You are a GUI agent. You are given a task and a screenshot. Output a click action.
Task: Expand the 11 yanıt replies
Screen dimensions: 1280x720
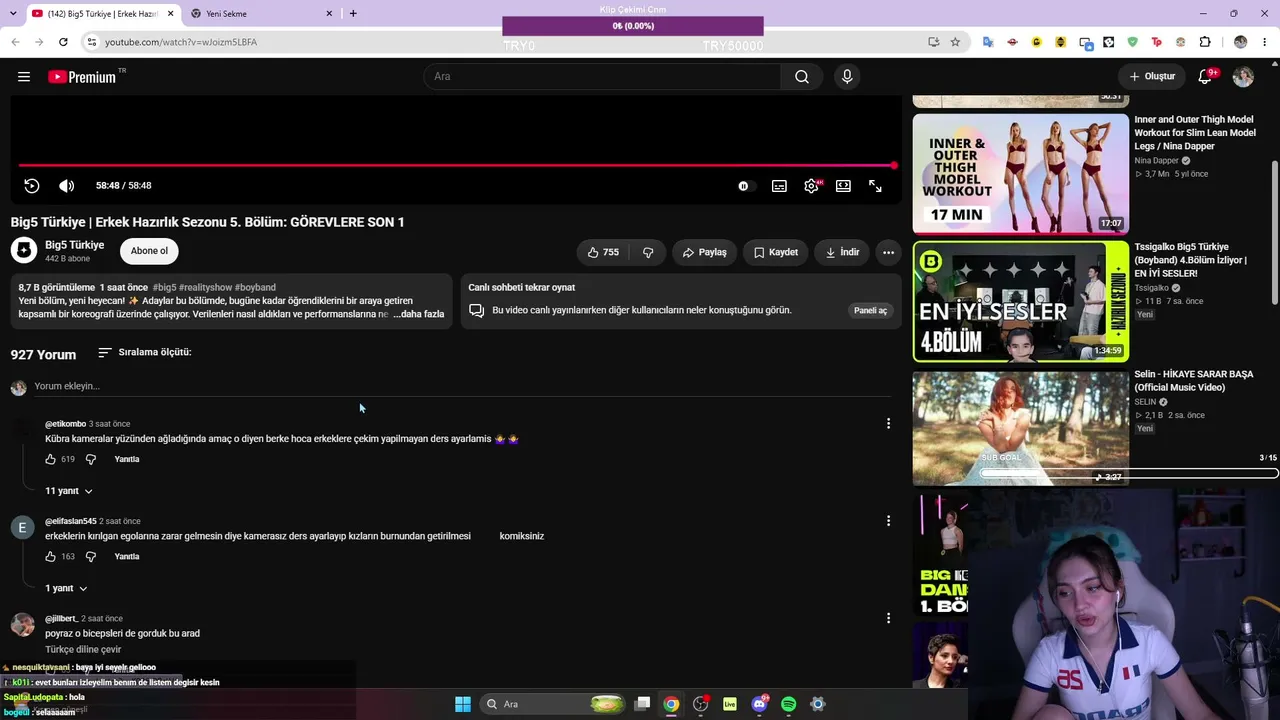[x=68, y=491]
